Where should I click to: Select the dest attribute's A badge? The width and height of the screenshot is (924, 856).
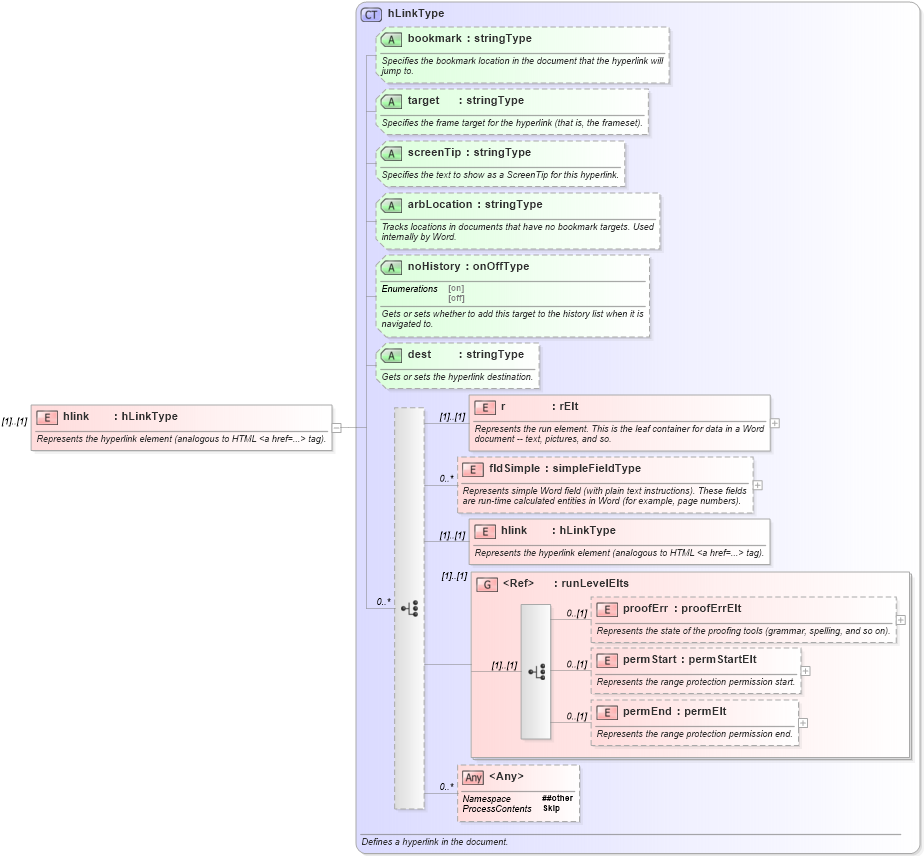click(392, 354)
